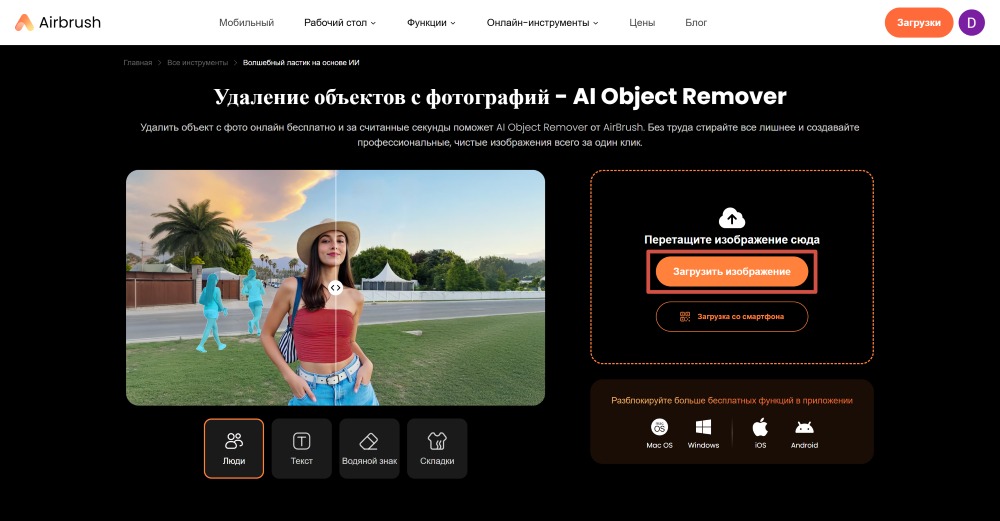Image resolution: width=1000 pixels, height=521 pixels.
Task: Click the cloud upload icon
Action: [732, 218]
